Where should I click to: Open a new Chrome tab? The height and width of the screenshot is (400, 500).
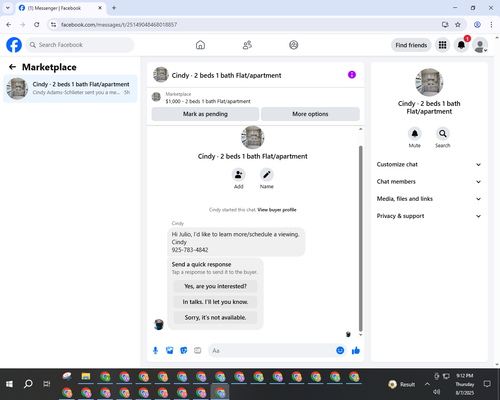[x=114, y=8]
